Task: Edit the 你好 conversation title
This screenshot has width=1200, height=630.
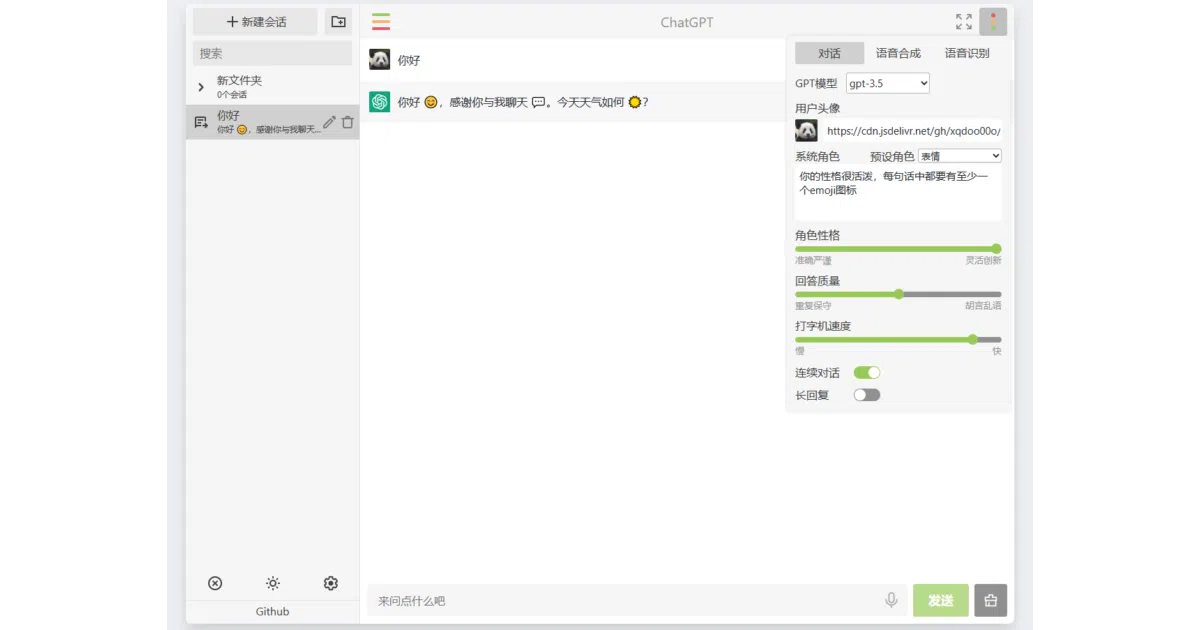Action: pos(329,122)
